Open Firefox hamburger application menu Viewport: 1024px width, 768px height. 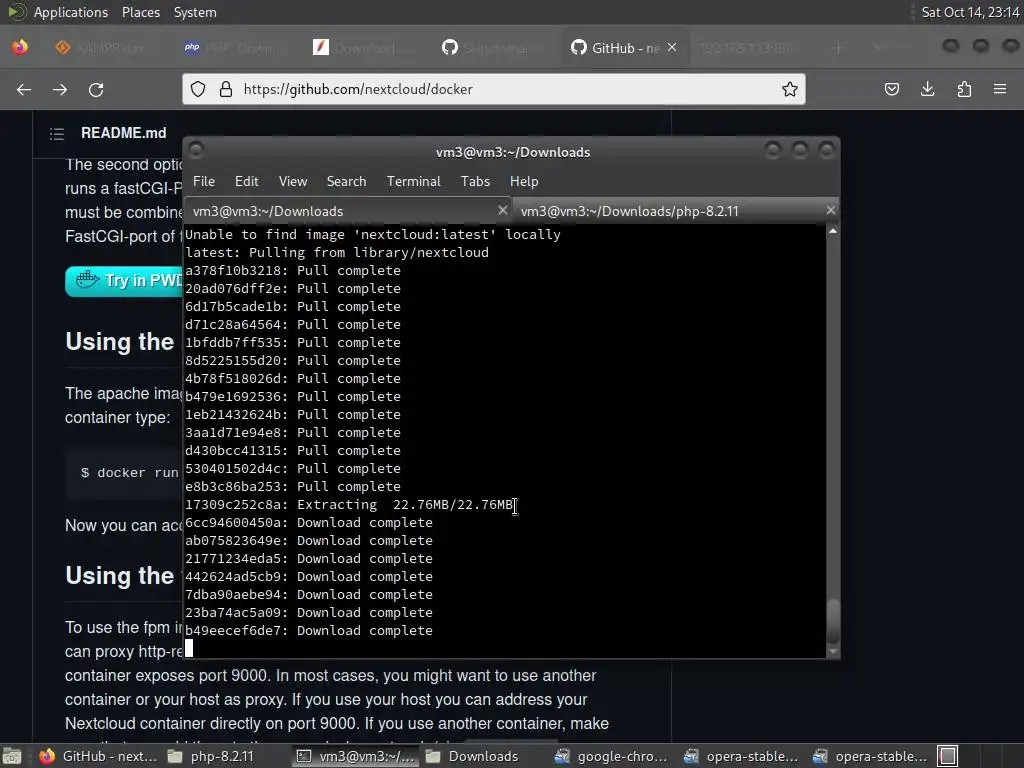click(1000, 89)
